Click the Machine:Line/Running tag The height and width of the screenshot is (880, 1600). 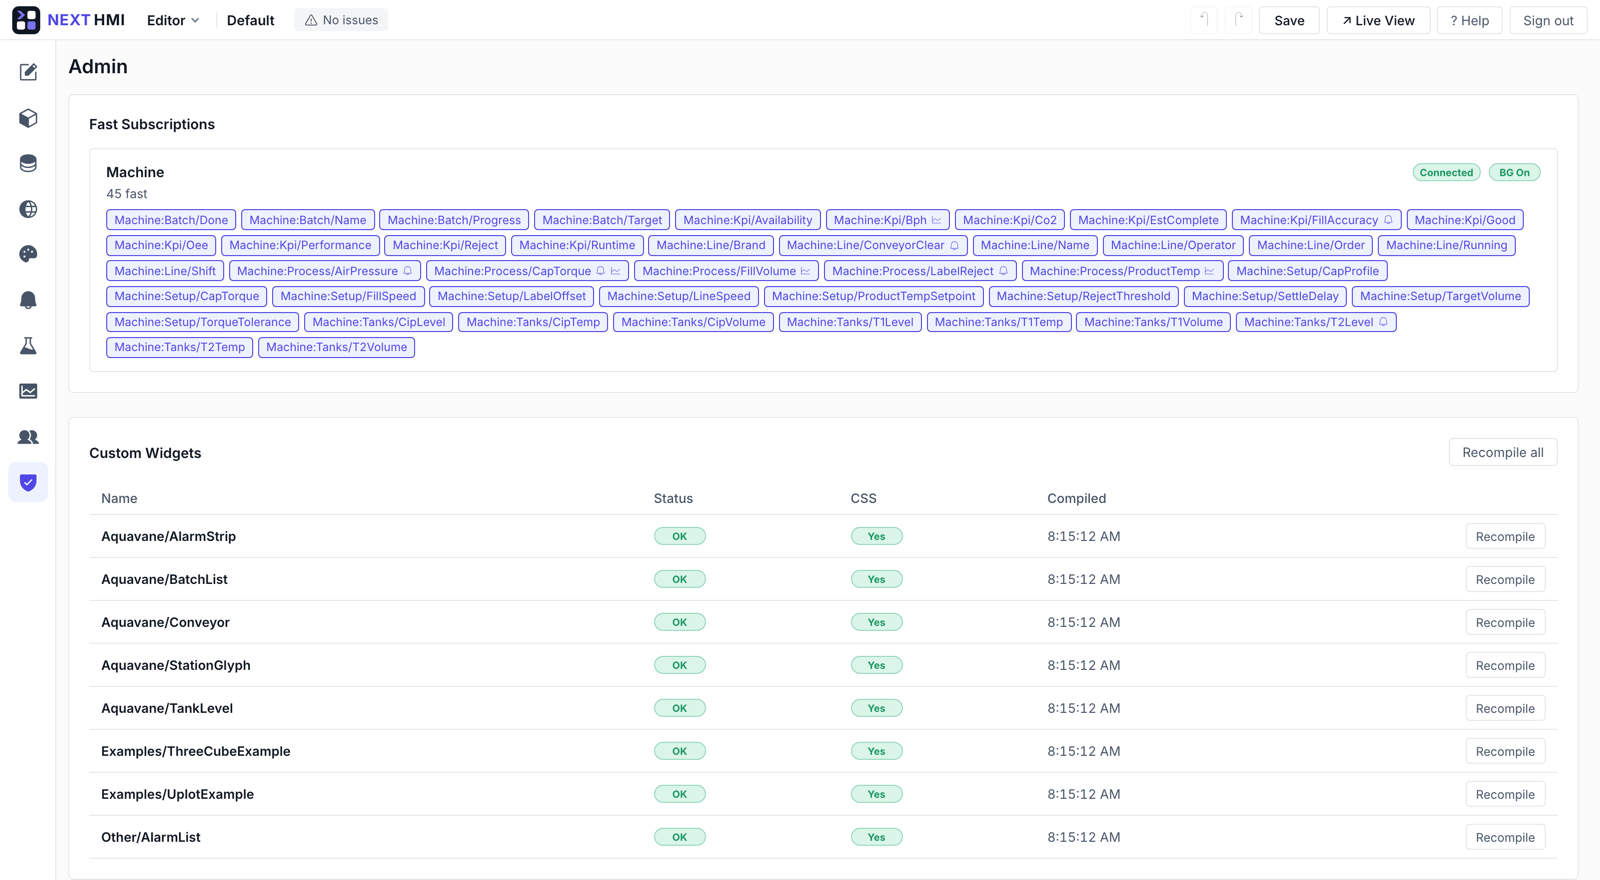click(1446, 245)
